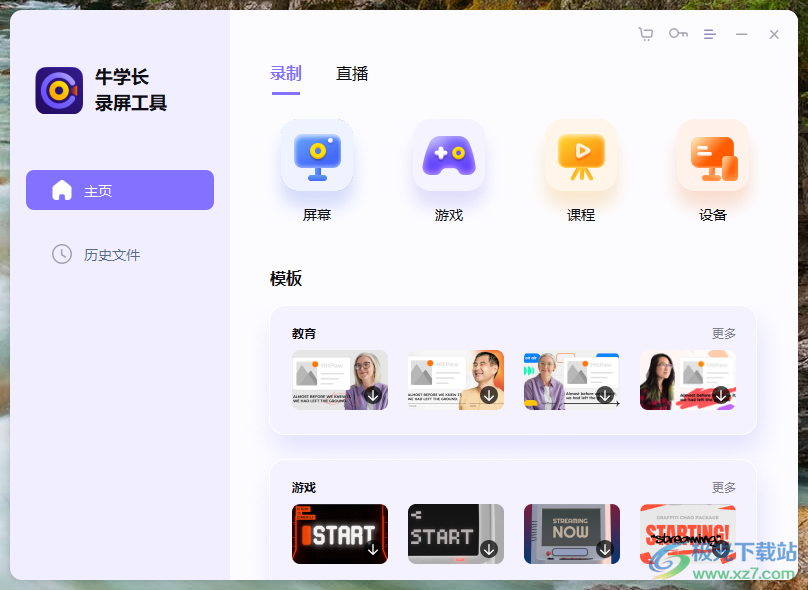Switch to the 录制 tab
Screen dimensions: 808x590
click(x=286, y=74)
